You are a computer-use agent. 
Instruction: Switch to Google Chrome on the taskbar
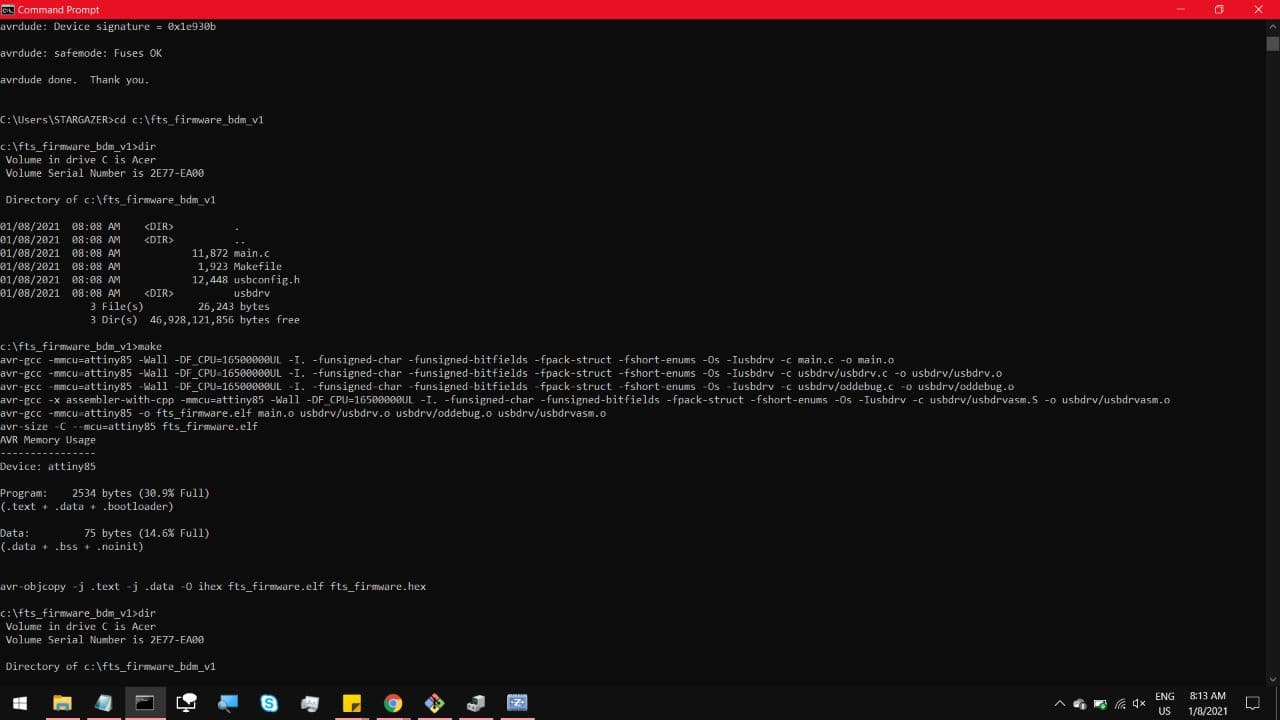pyautogui.click(x=393, y=703)
